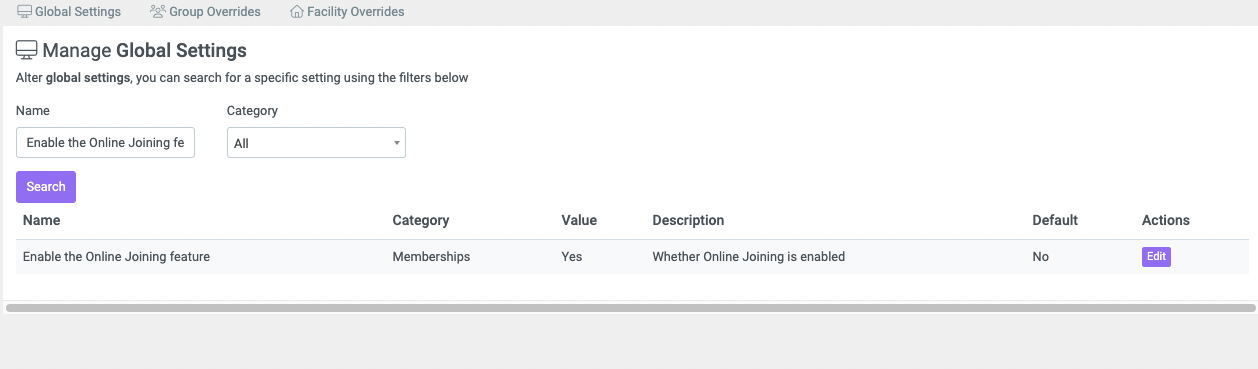
Task: Click the Global Settings monitor icon
Action: point(24,12)
